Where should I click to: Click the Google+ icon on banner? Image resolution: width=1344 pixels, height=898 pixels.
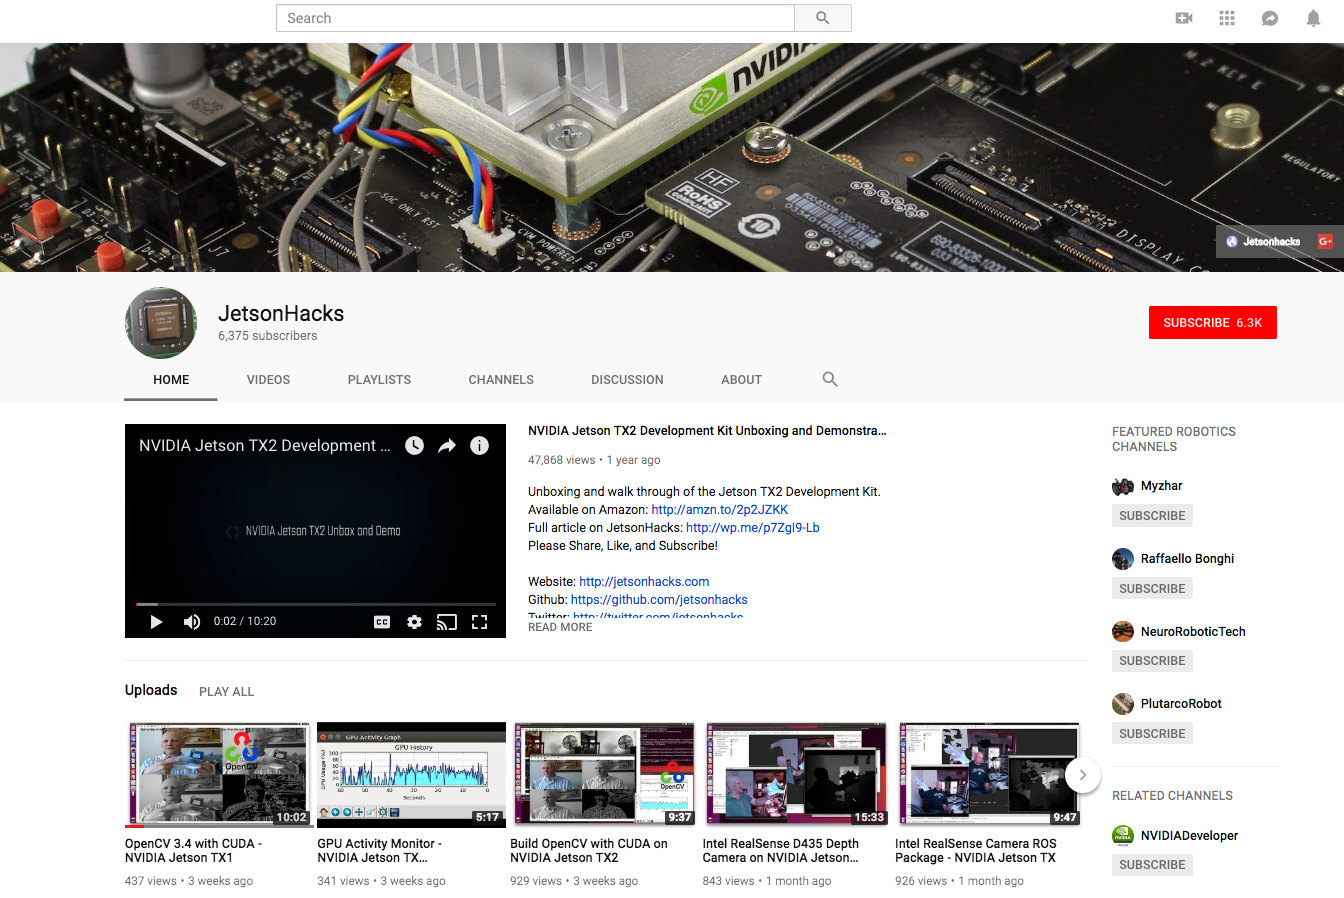pos(1325,241)
